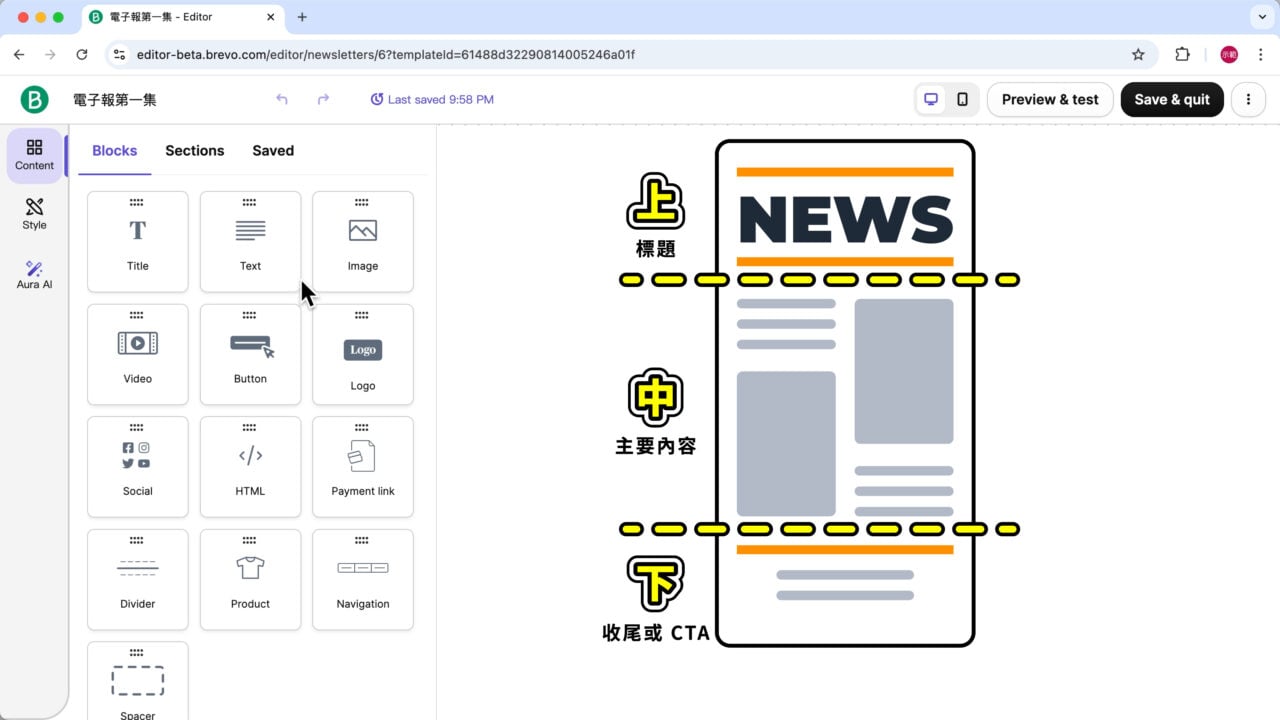Screen dimensions: 1280x720
Task: Open the three-dot more options menu
Action: tap(1248, 99)
